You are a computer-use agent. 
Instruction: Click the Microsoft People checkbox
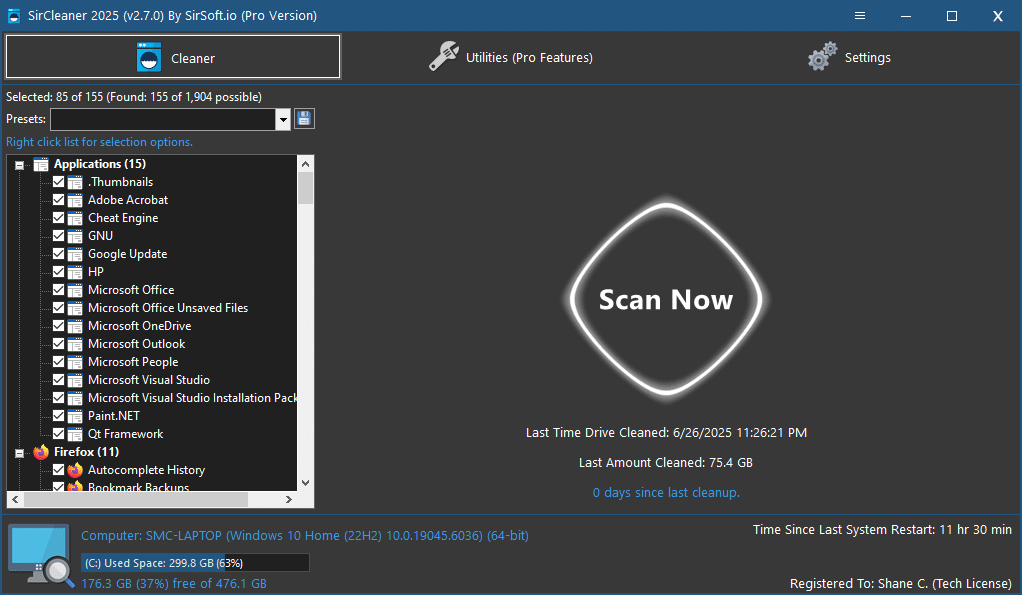[59, 362]
